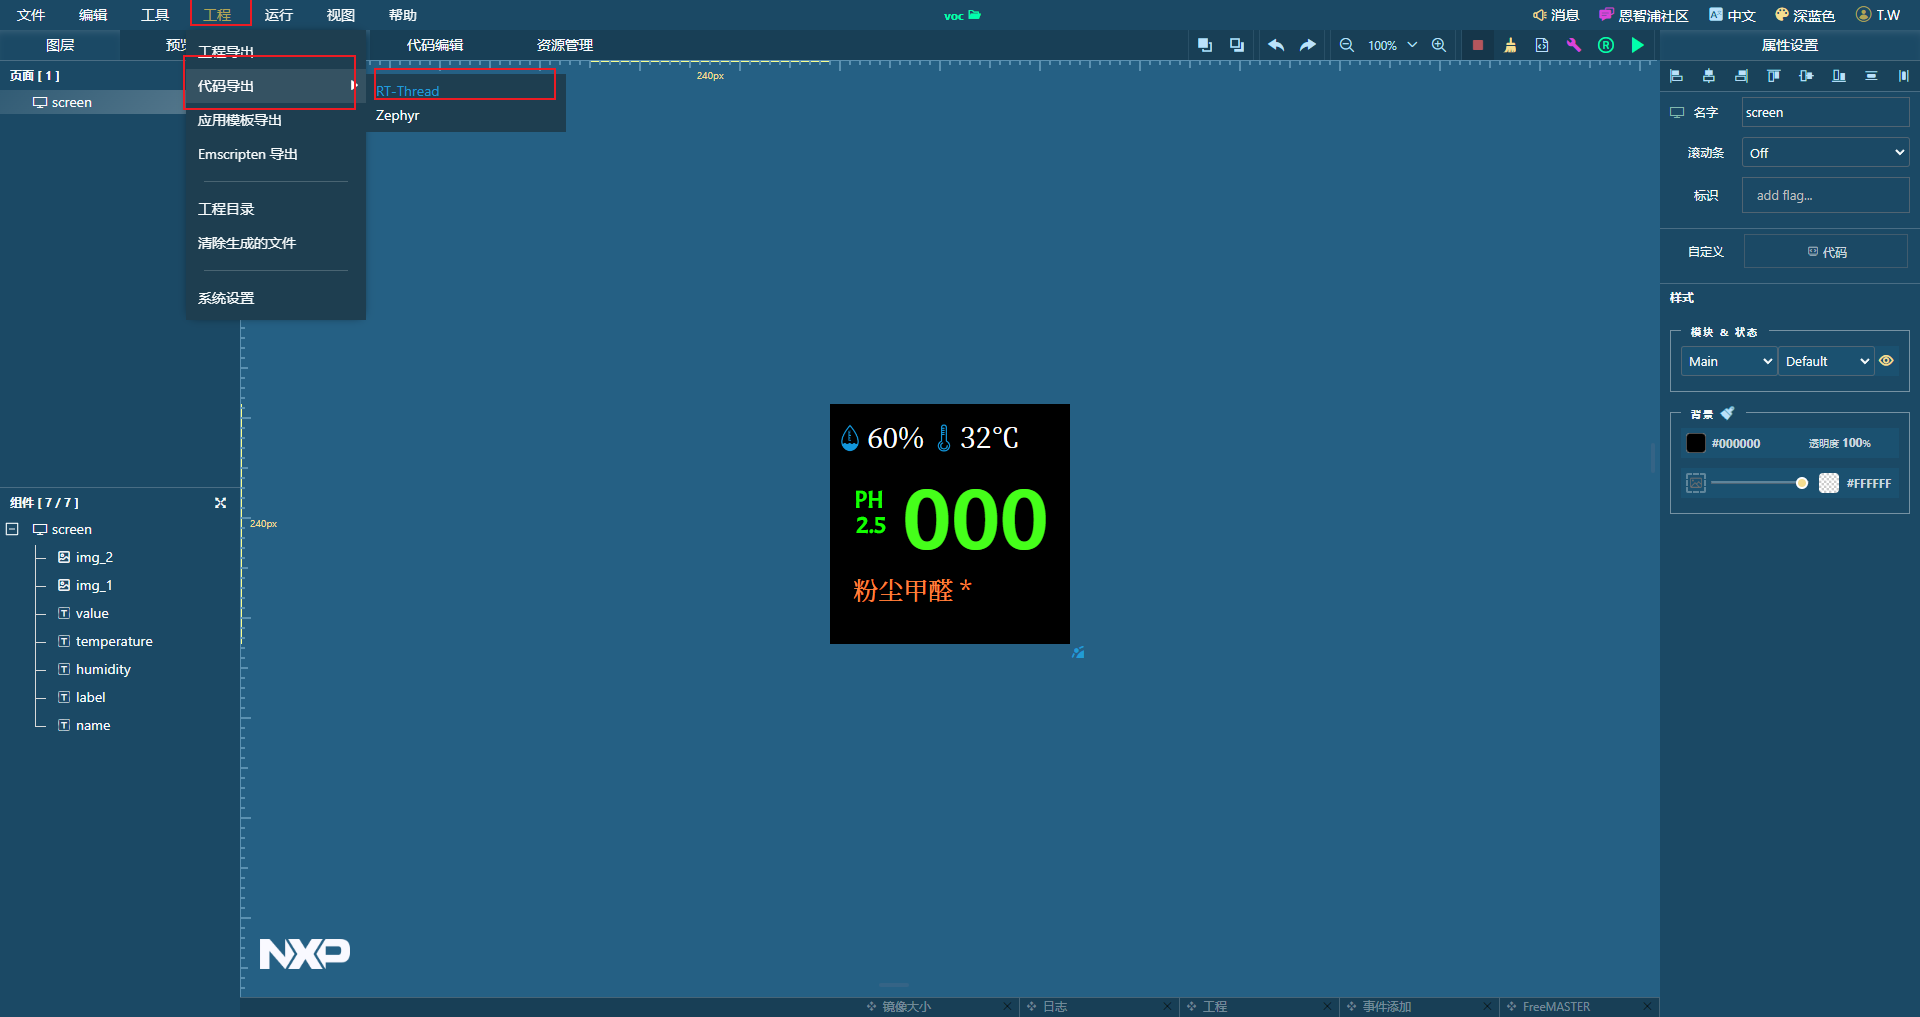Select the align left icon in properties panel

(x=1676, y=76)
